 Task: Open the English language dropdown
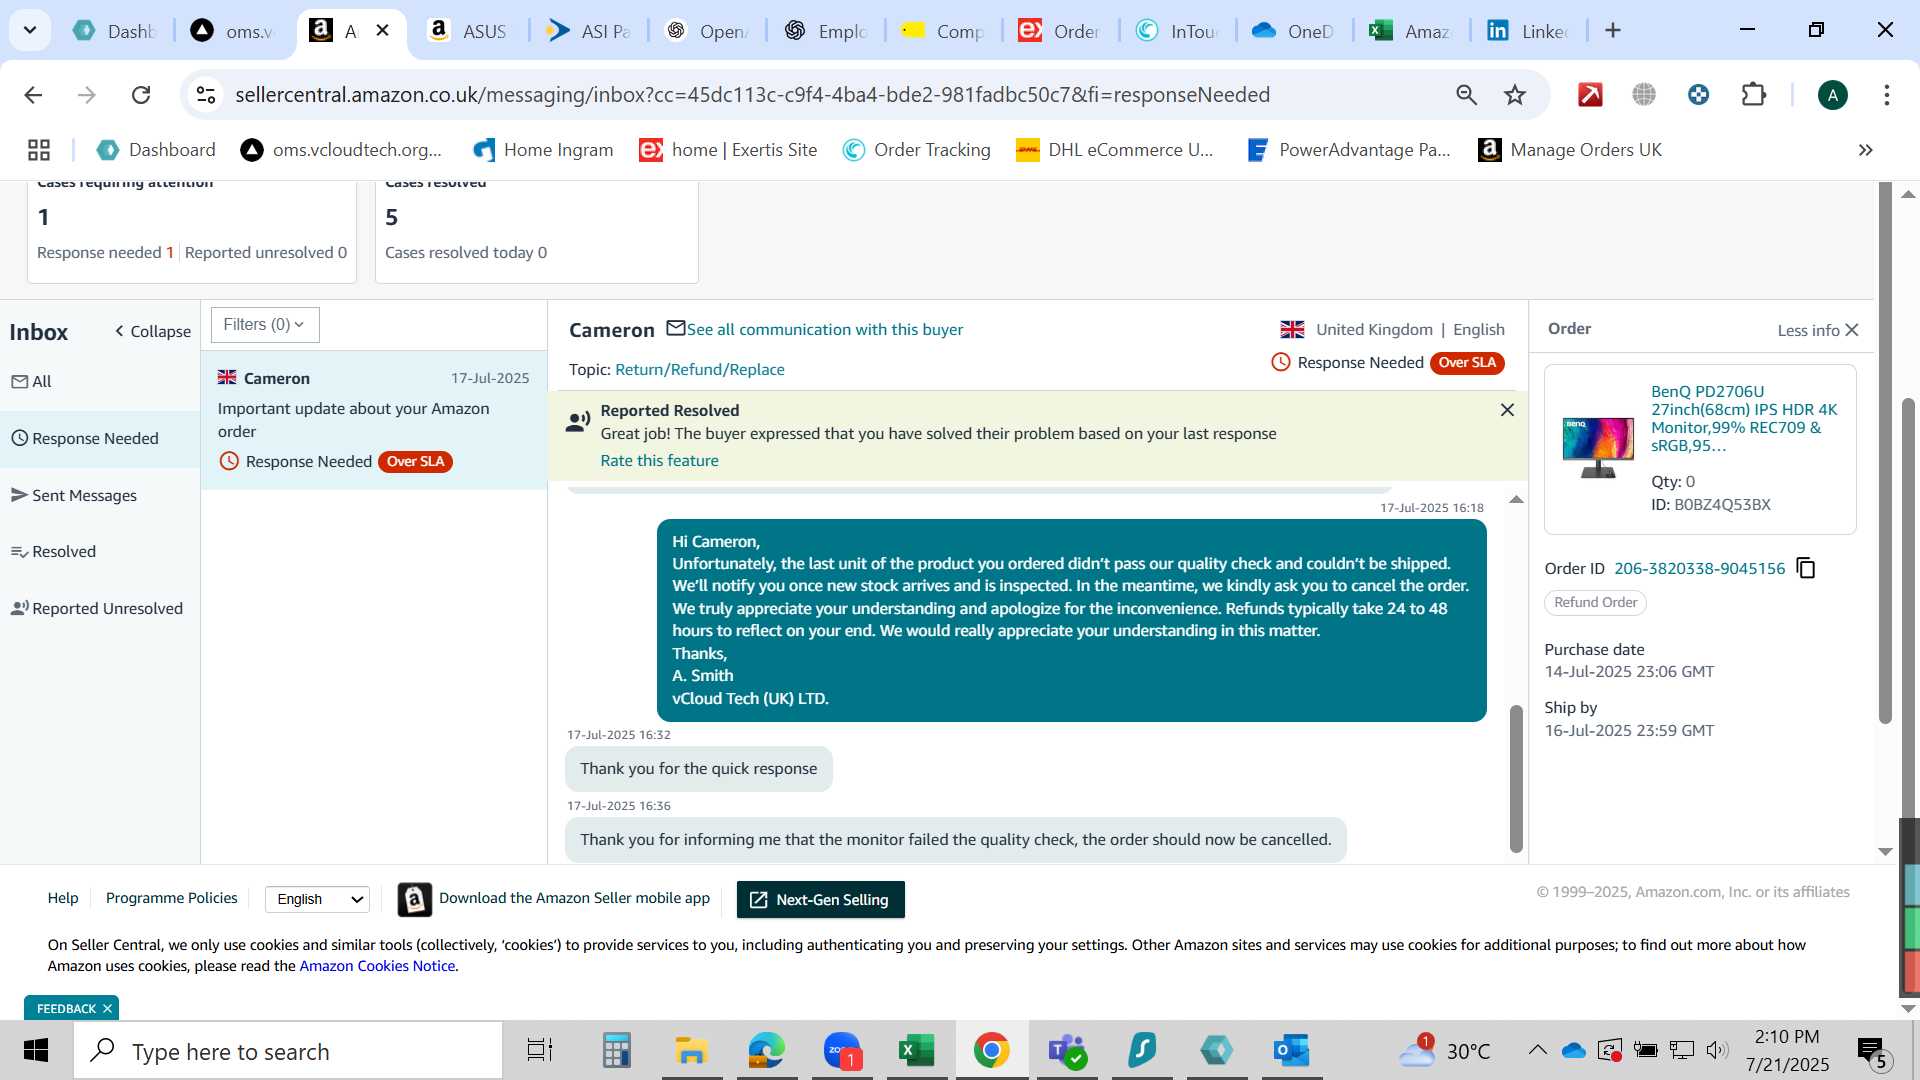coord(317,899)
